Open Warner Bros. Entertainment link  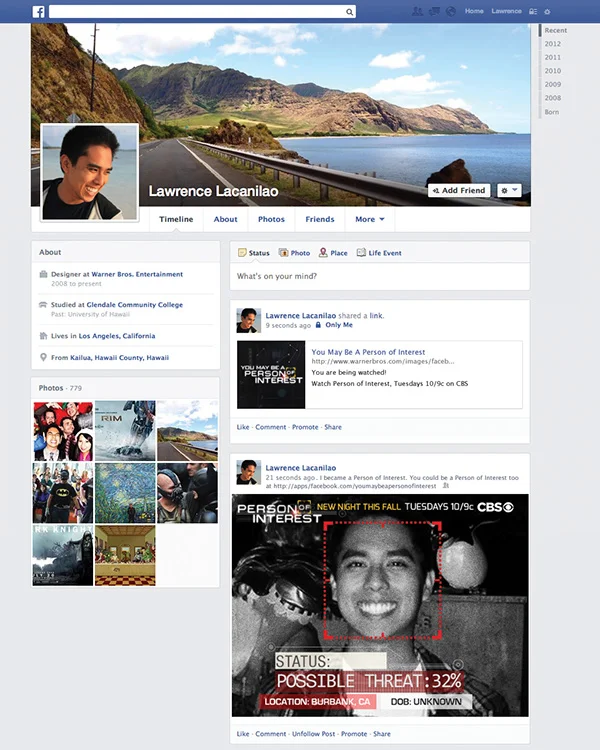(137, 274)
